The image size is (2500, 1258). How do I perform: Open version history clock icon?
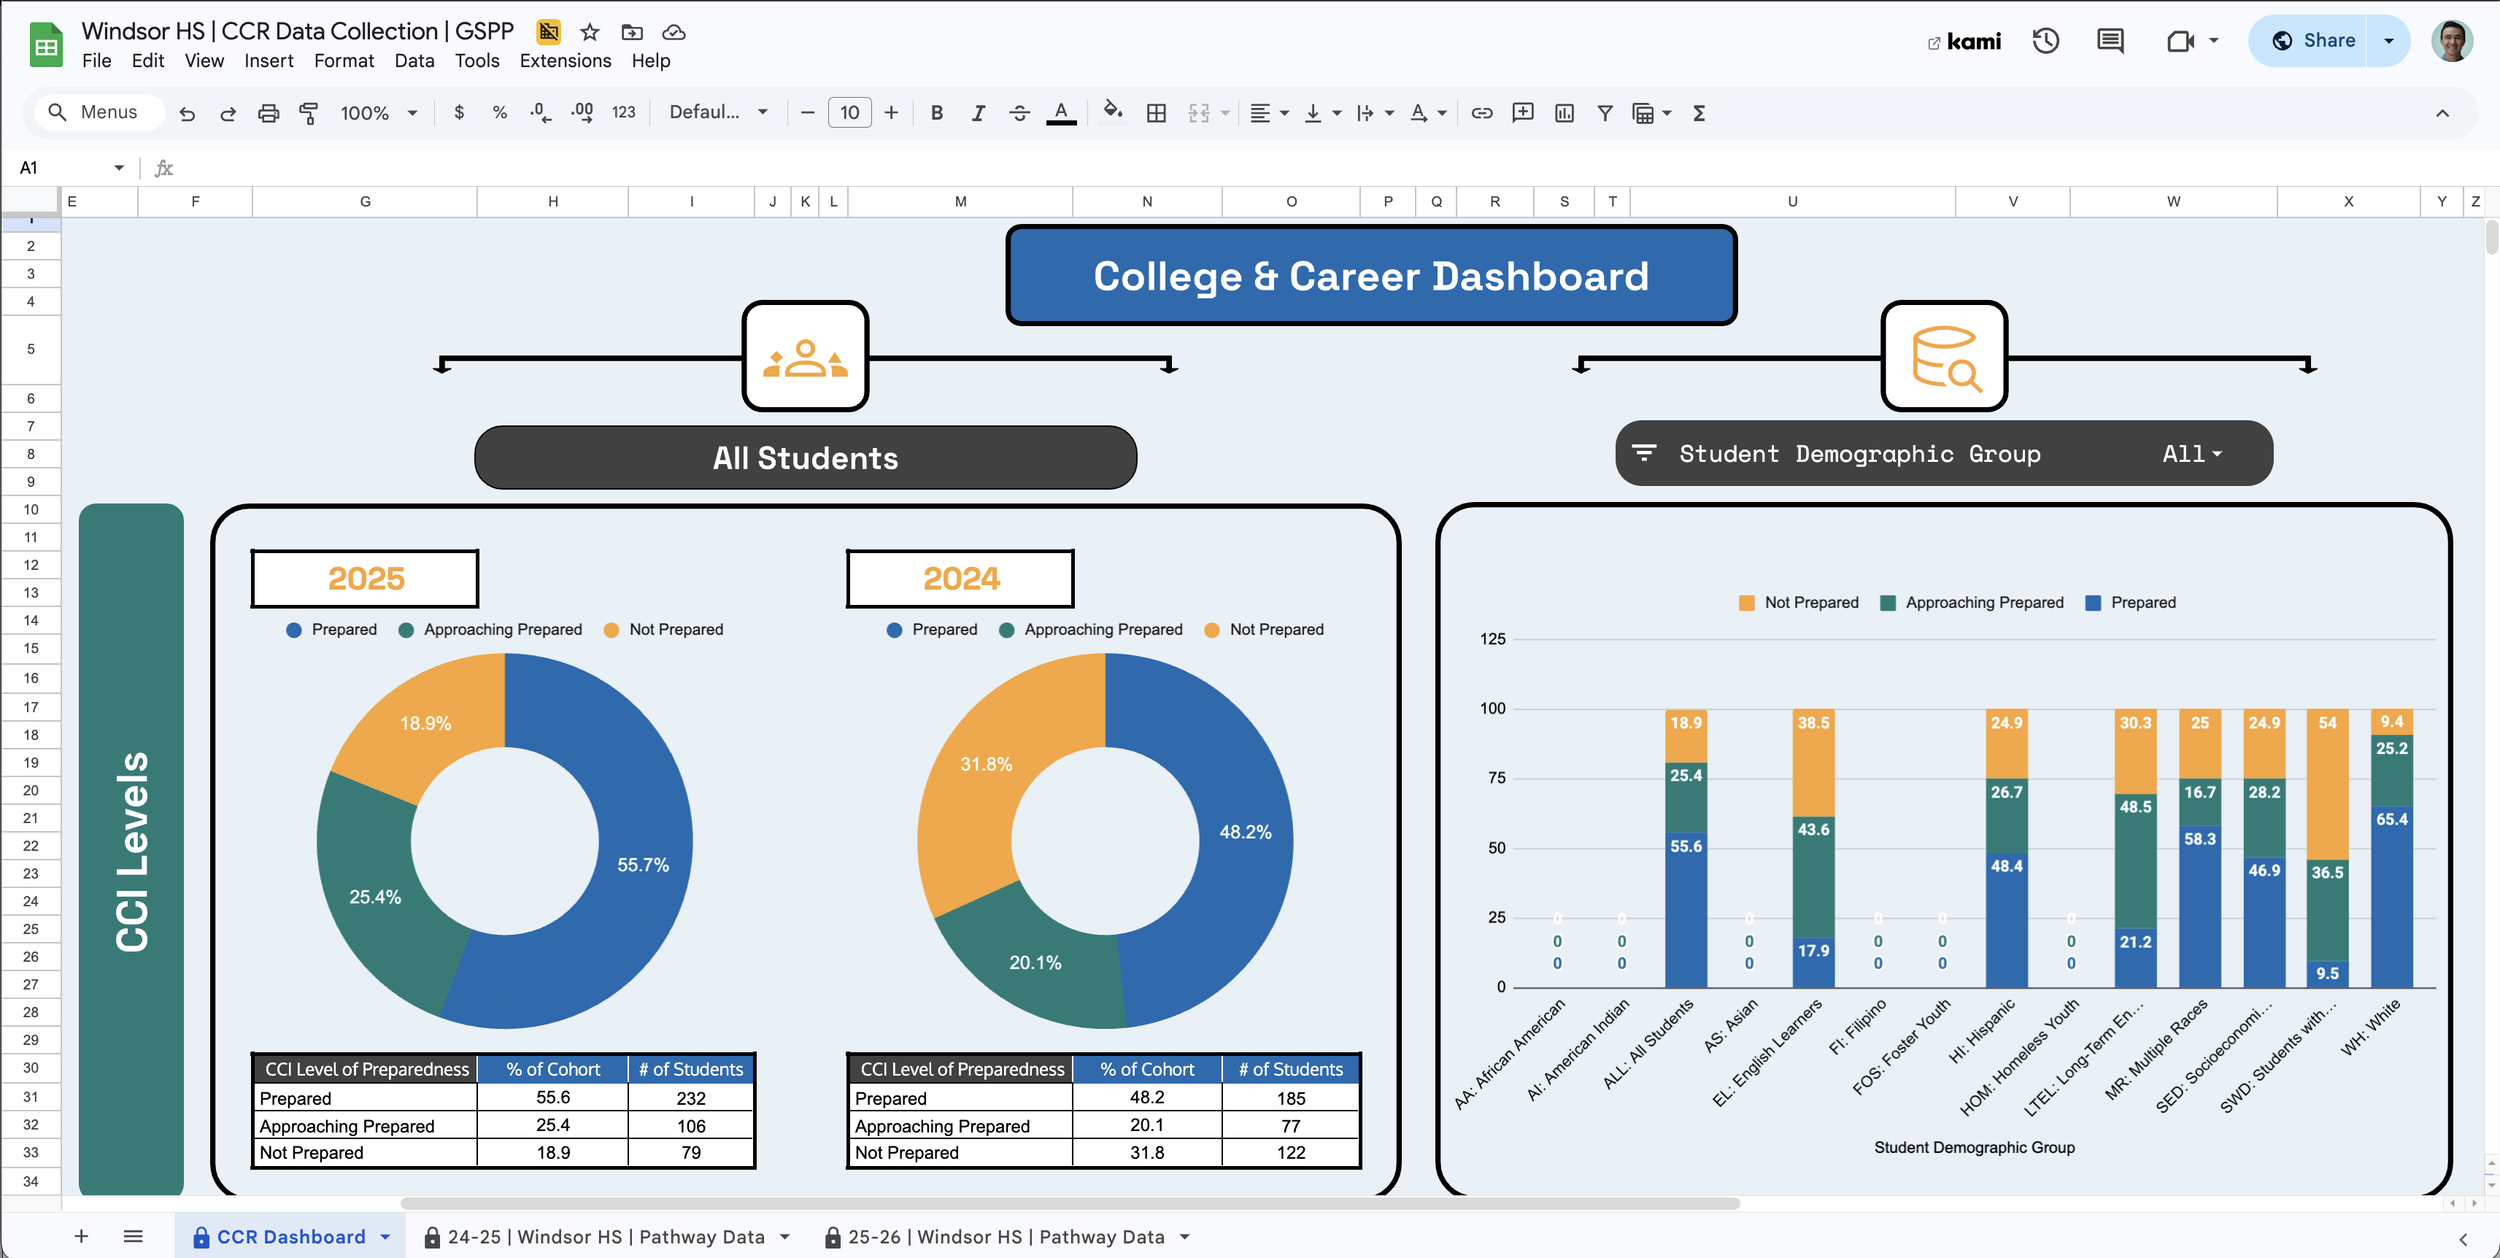(2045, 41)
